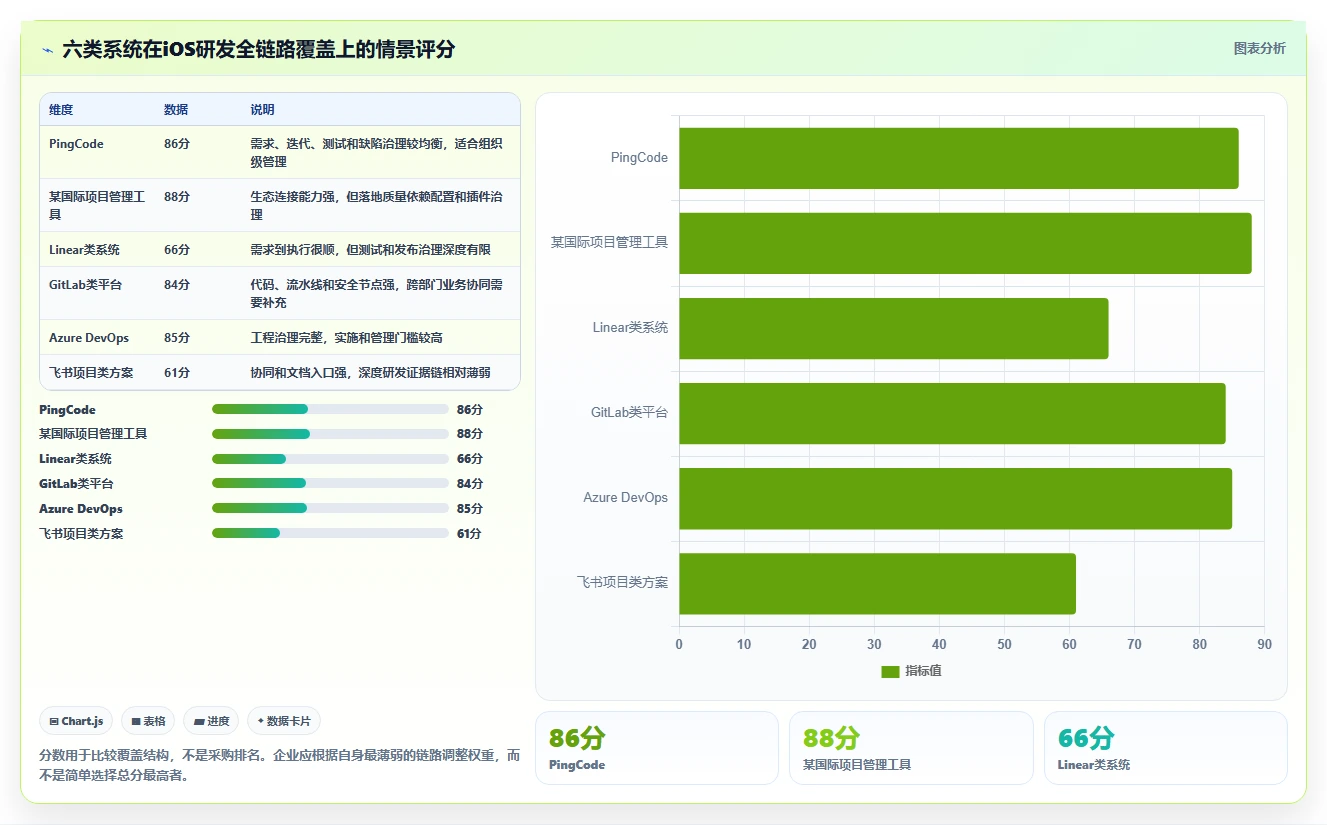The image size is (1327, 825).
Task: Select the Chart.js tag chip
Action: pos(76,721)
